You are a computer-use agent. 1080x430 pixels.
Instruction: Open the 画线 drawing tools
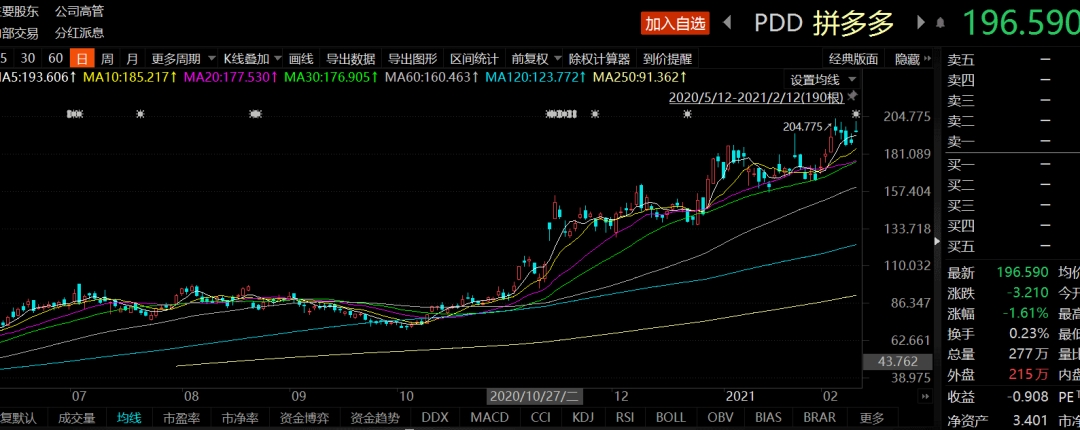(x=301, y=59)
